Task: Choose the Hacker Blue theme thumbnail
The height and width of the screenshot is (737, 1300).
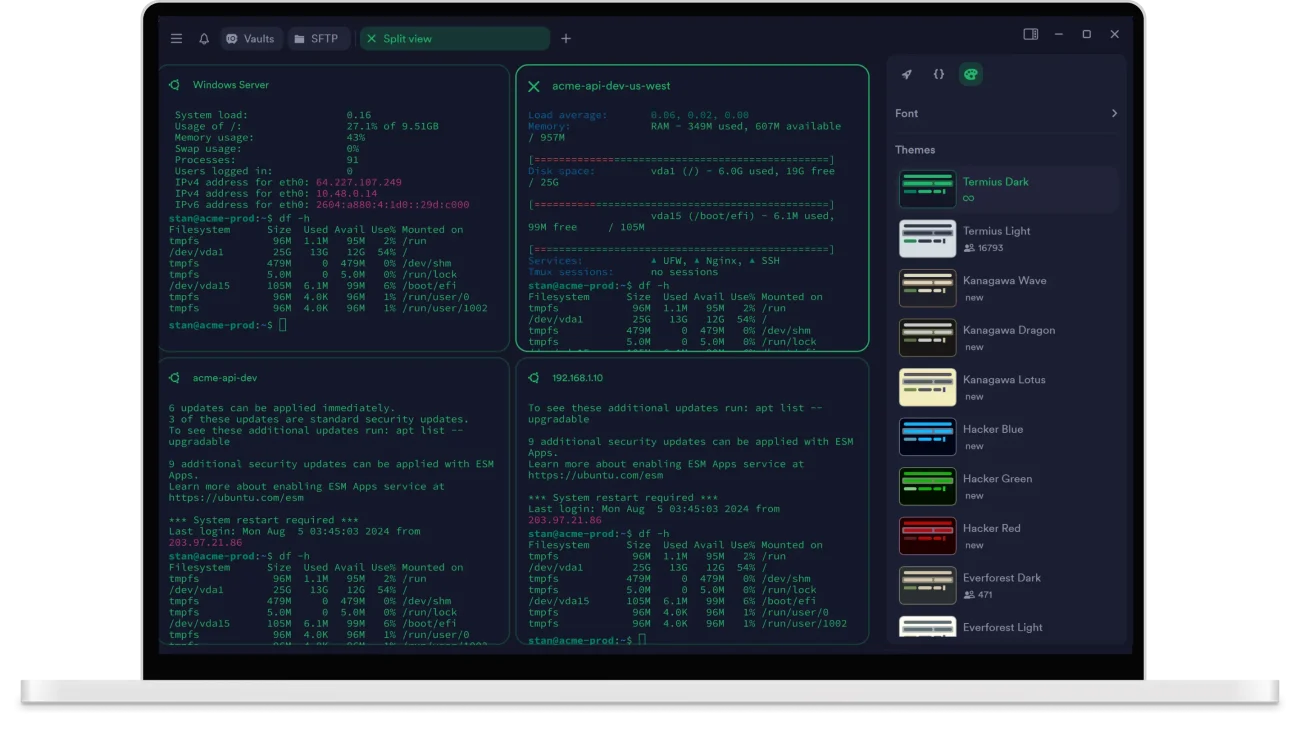Action: coord(927,437)
